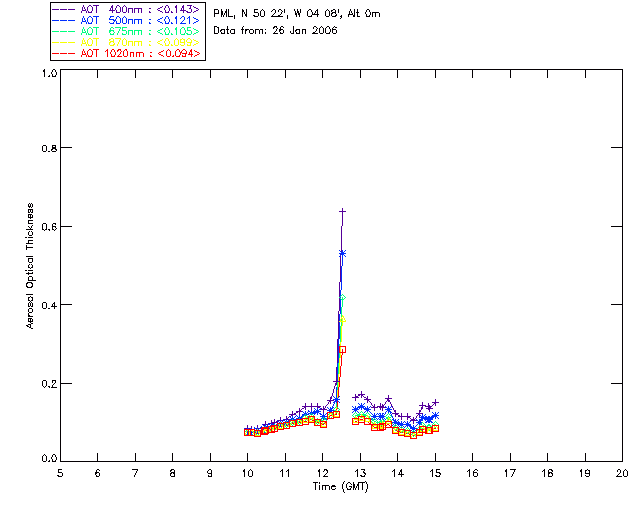Click the AOT 400nm legend entry
This screenshot has width=640, height=512.
tap(126, 9)
